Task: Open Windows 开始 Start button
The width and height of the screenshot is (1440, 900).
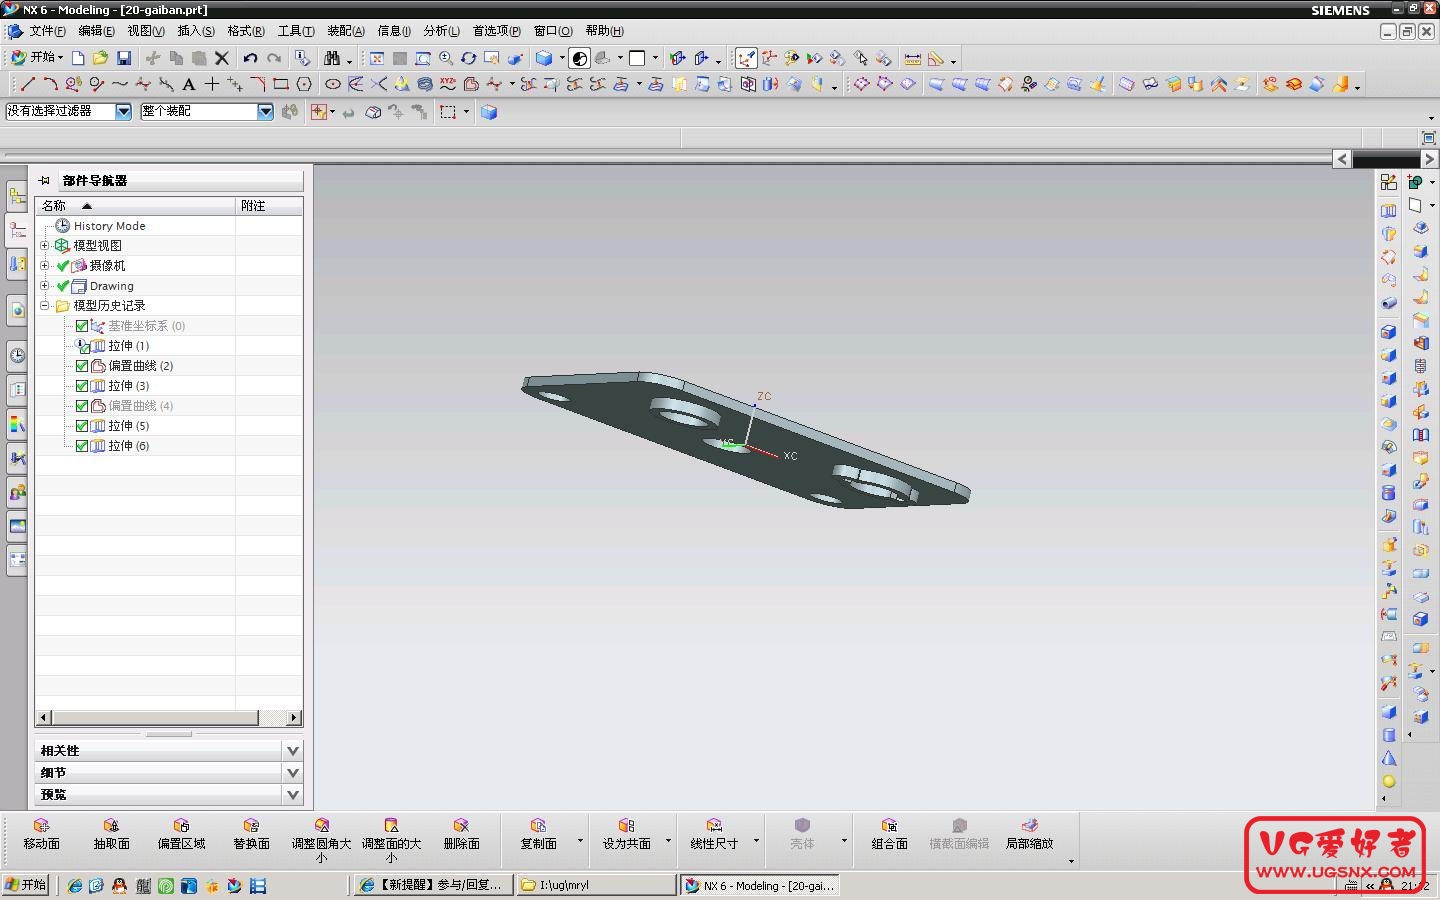Action: (26, 885)
